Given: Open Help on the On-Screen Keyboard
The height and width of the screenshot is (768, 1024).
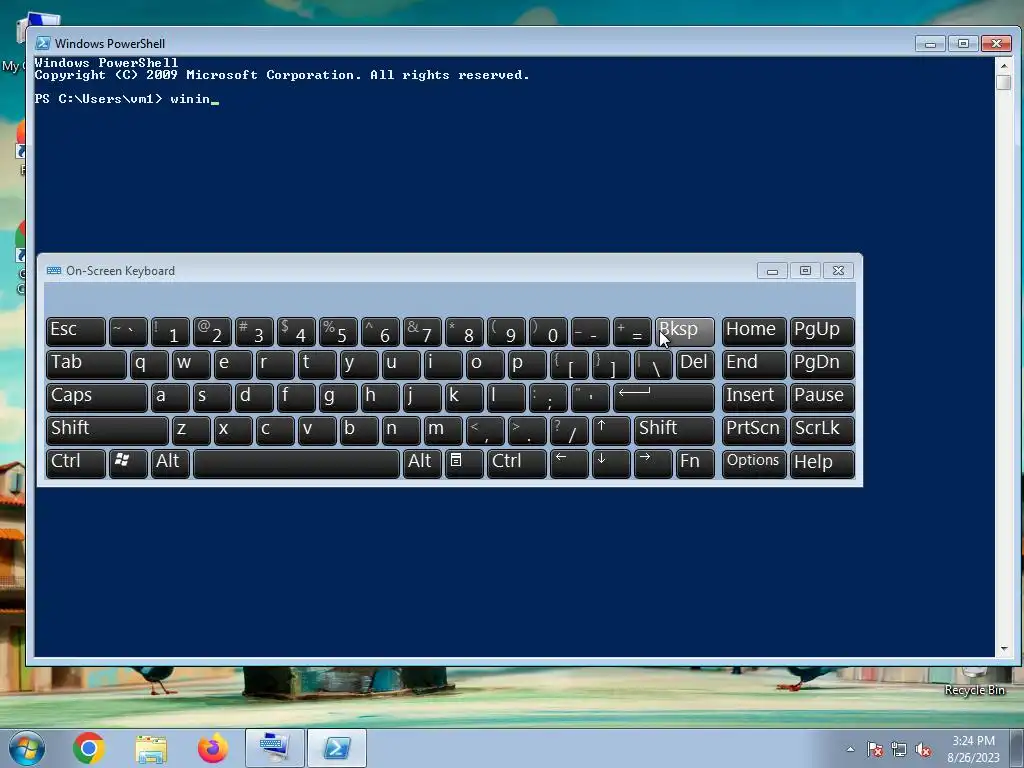Looking at the screenshot, I should [822, 463].
